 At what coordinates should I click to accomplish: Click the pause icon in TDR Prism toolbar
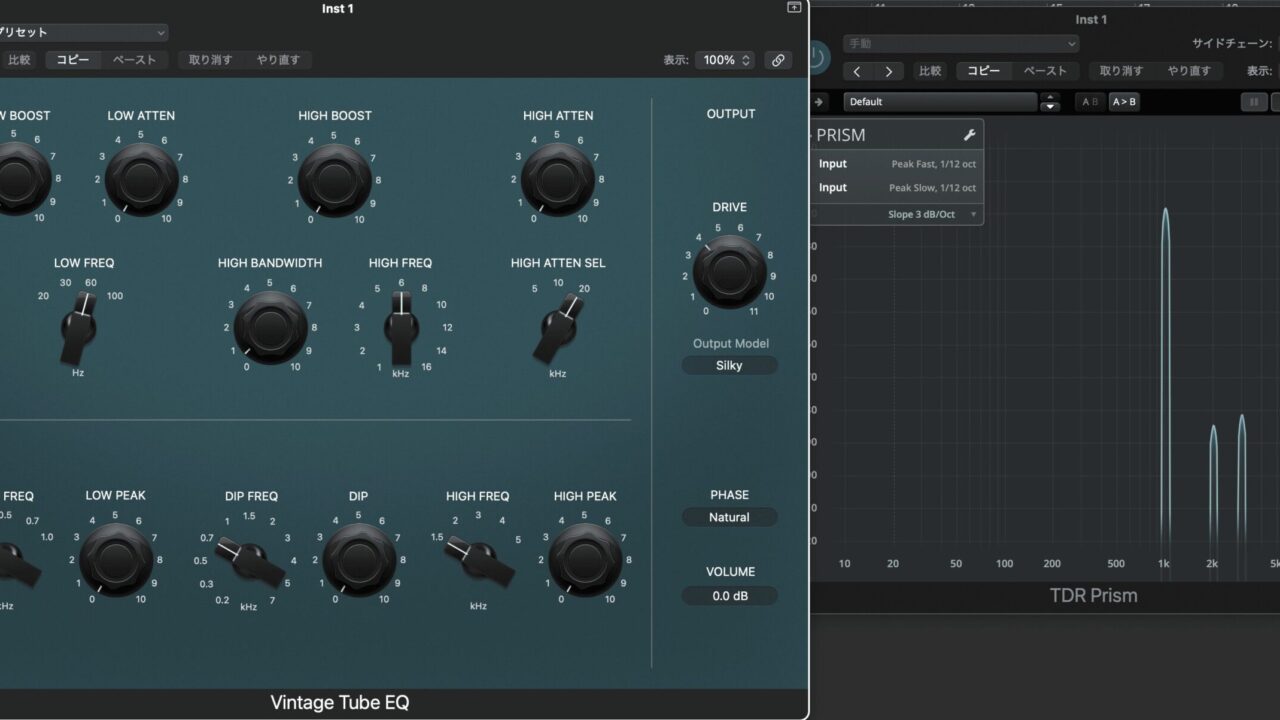[x=1252, y=102]
